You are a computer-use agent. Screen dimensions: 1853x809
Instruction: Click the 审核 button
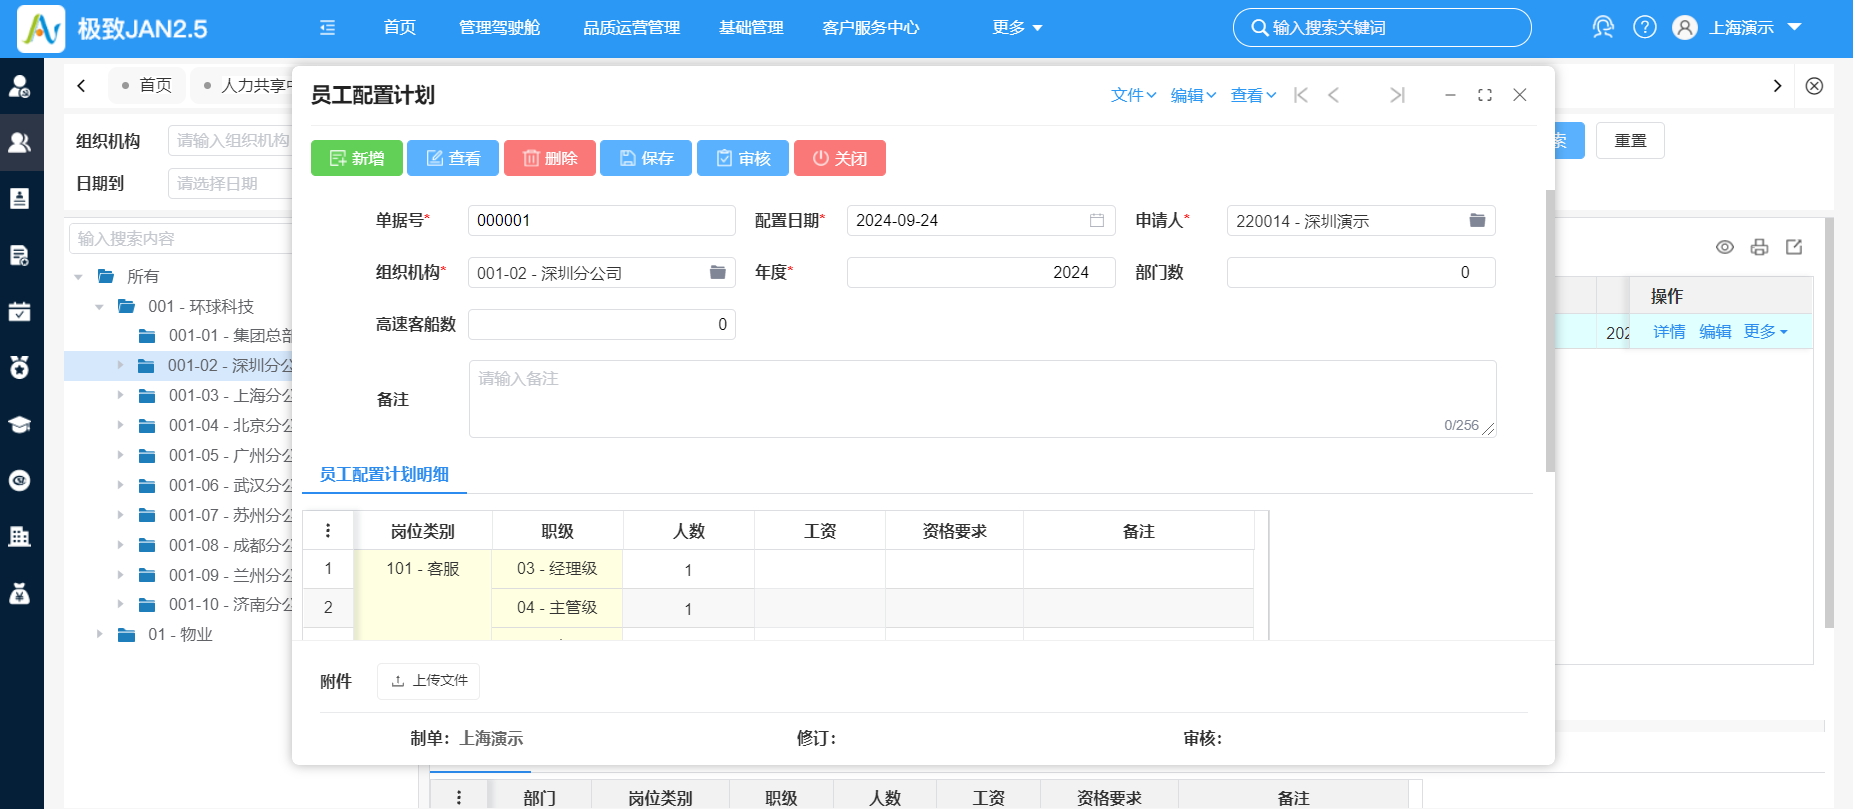coord(743,158)
